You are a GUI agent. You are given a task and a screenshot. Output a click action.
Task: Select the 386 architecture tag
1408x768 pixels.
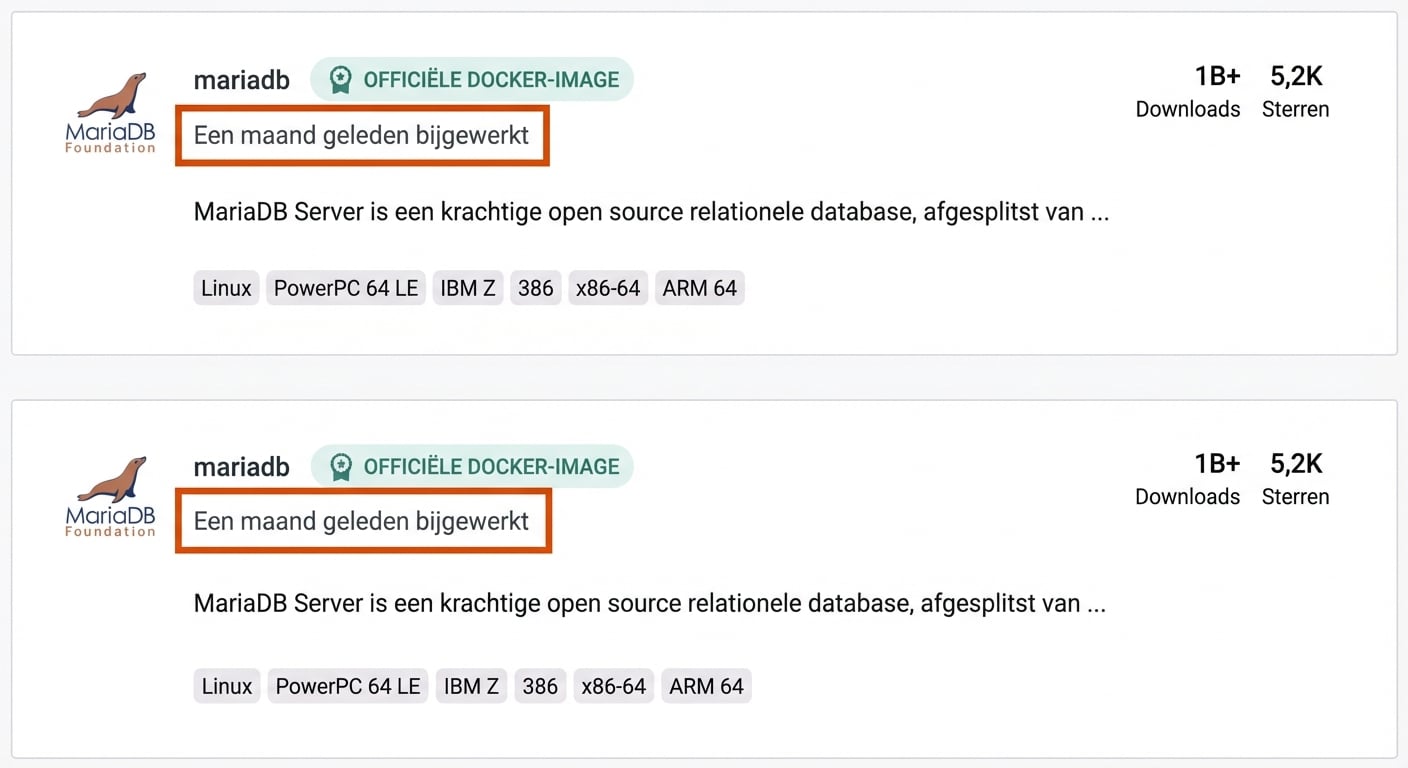(535, 287)
